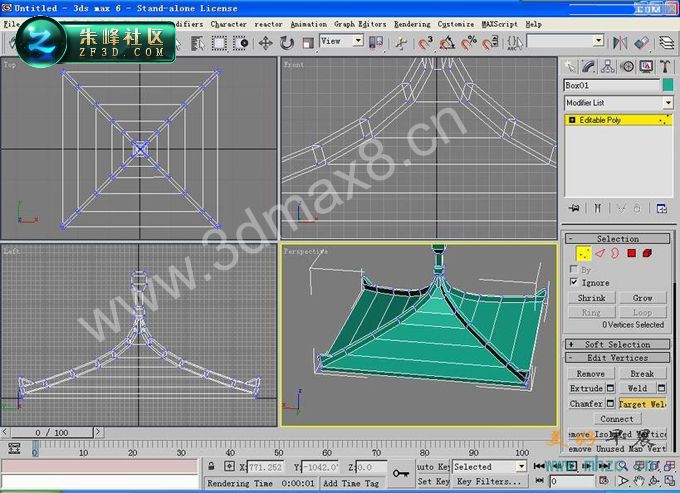This screenshot has width=680, height=493.
Task: Switch to the Modify command panel
Action: pos(589,66)
